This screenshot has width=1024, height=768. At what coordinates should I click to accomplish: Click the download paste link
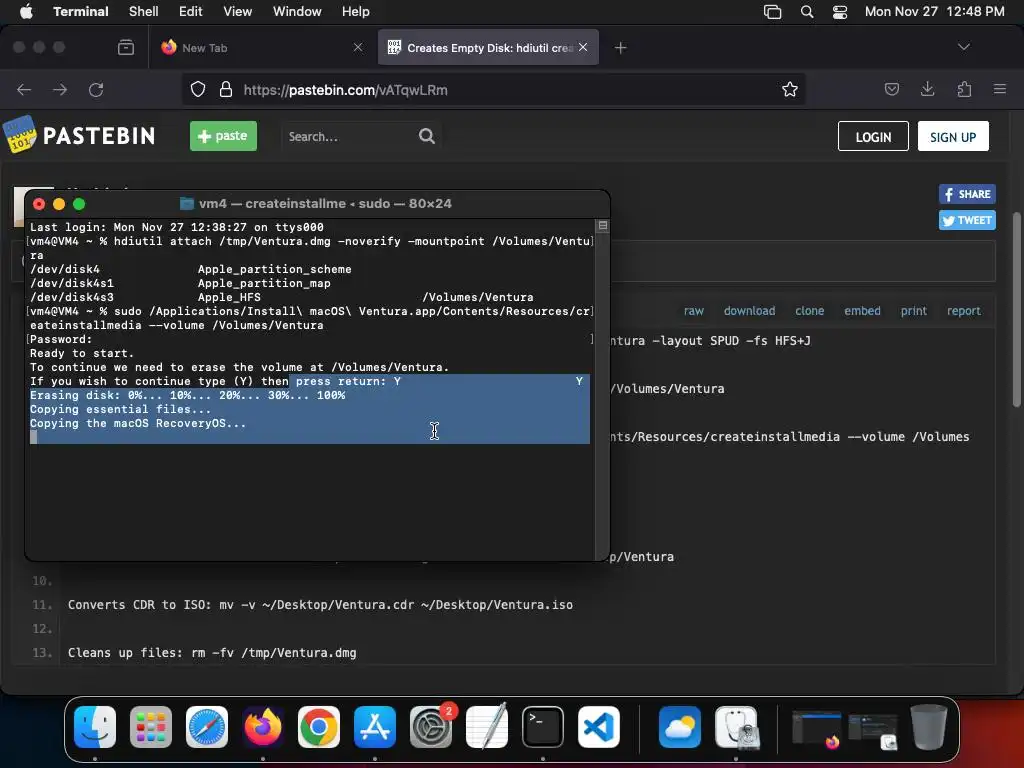coord(749,311)
